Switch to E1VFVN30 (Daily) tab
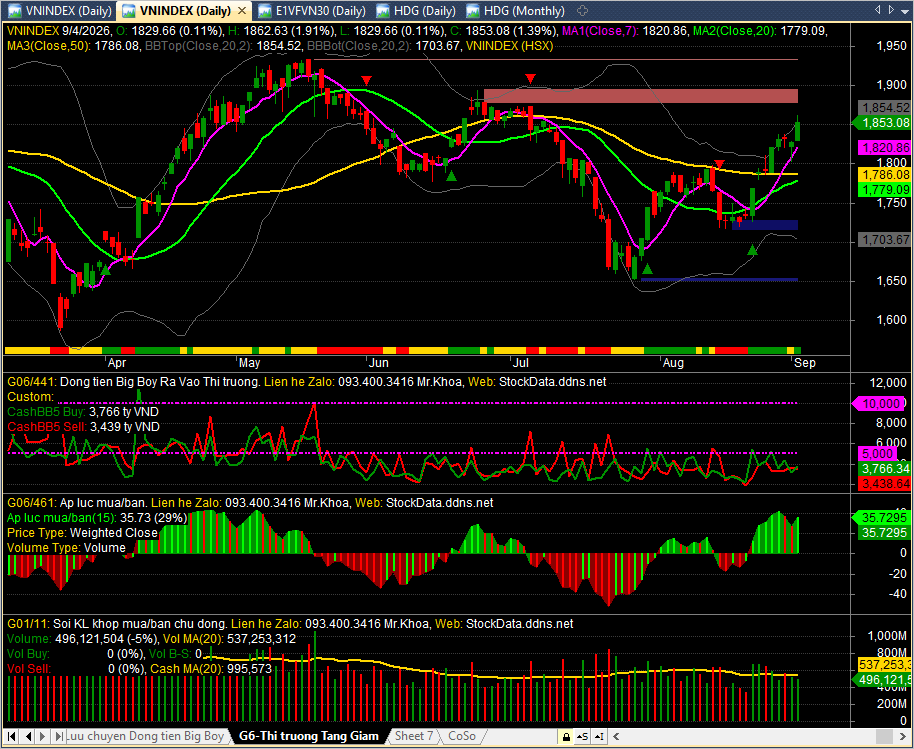This screenshot has width=914, height=749. click(312, 10)
